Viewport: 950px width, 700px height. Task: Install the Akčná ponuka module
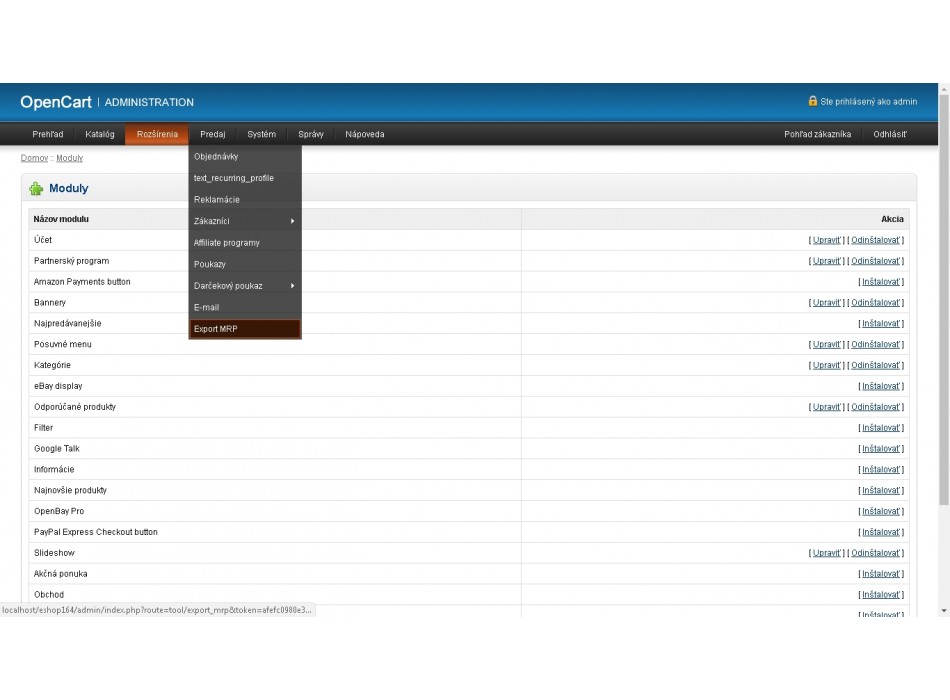pyautogui.click(x=881, y=574)
